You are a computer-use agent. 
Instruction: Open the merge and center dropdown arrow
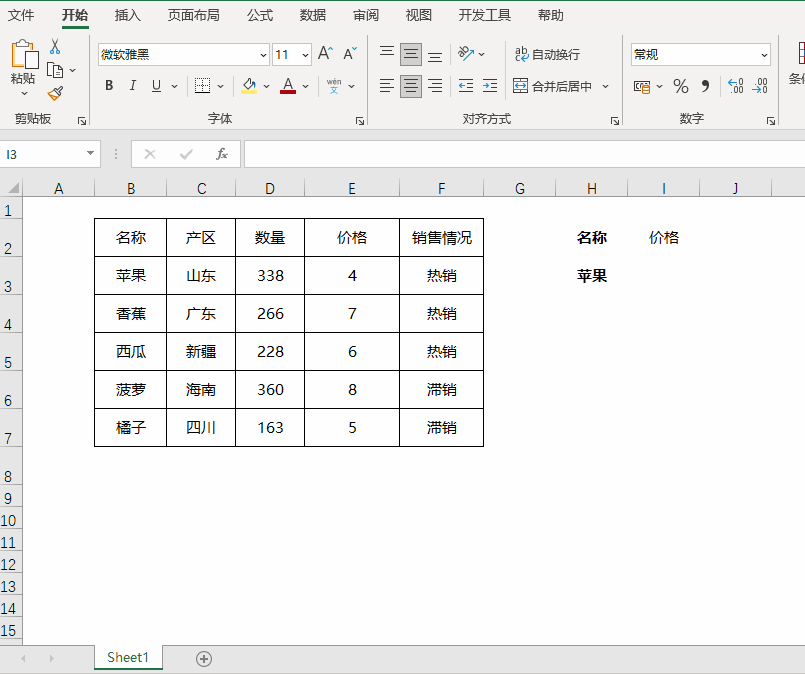(x=606, y=86)
